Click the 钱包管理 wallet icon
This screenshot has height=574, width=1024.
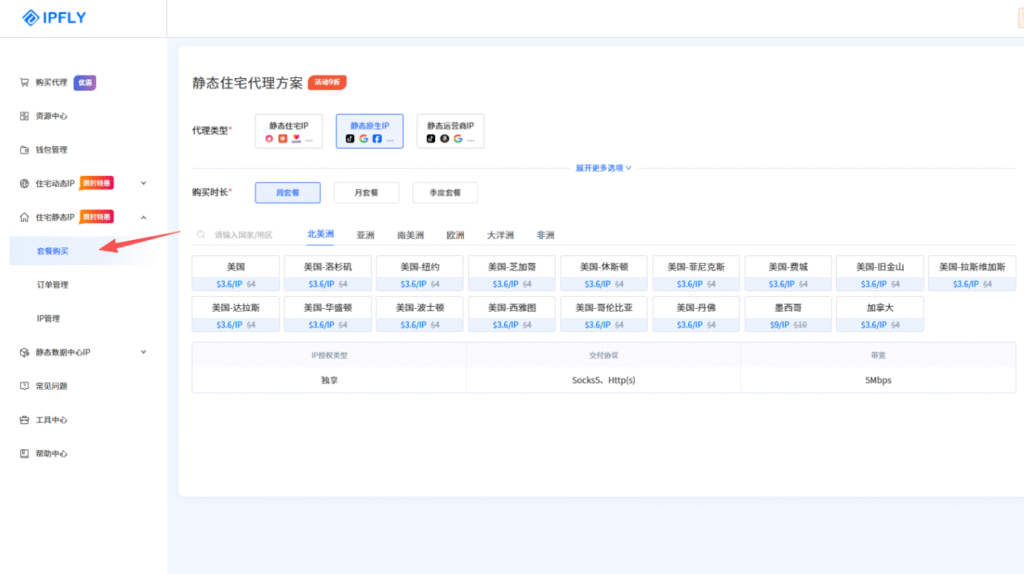click(24, 150)
